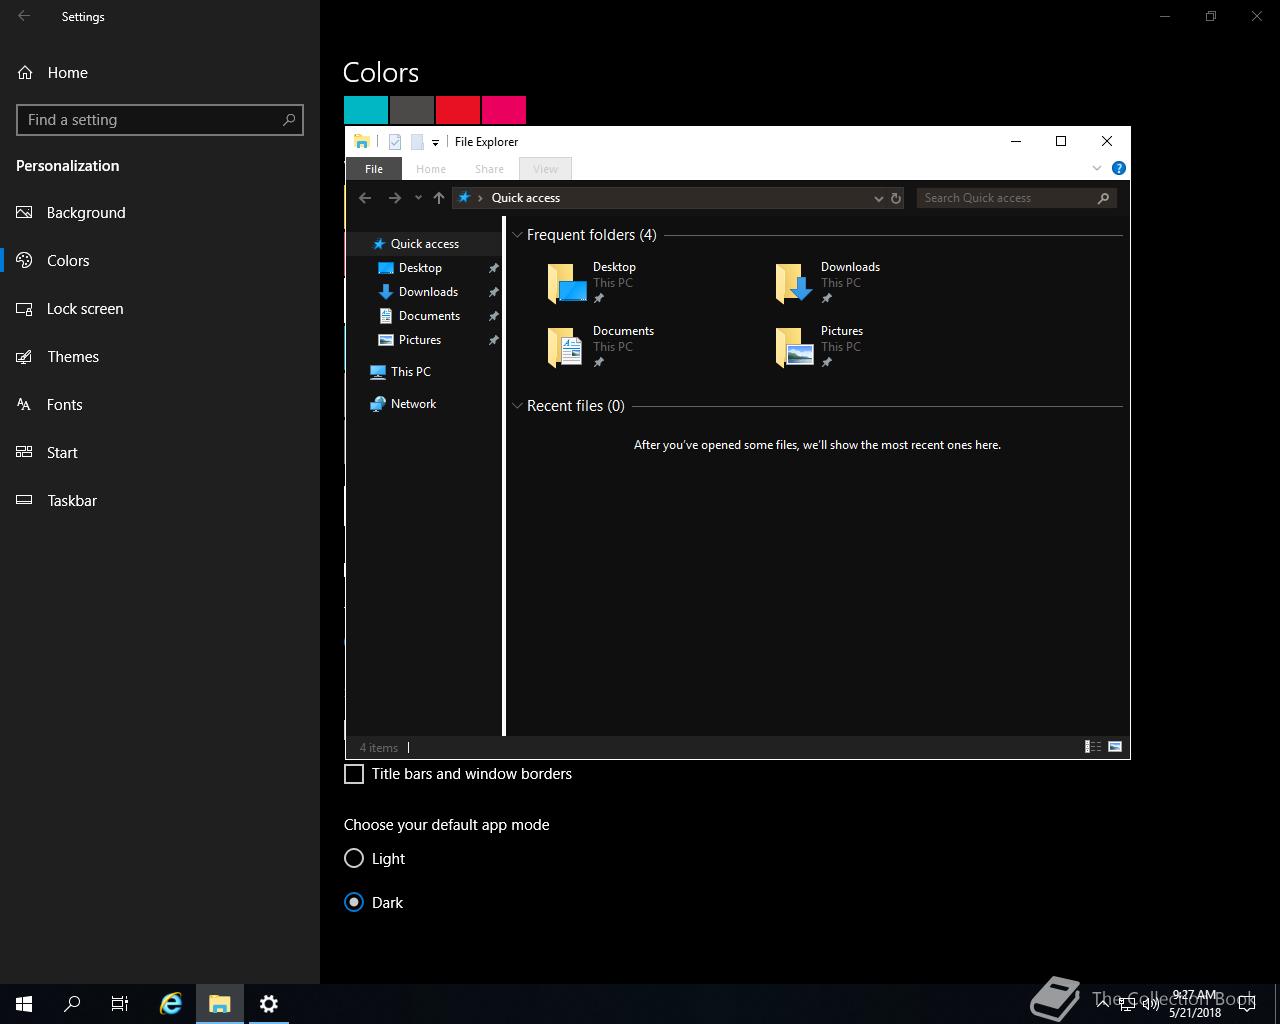Click the 4 items status bar text
The image size is (1280, 1024).
(x=379, y=748)
